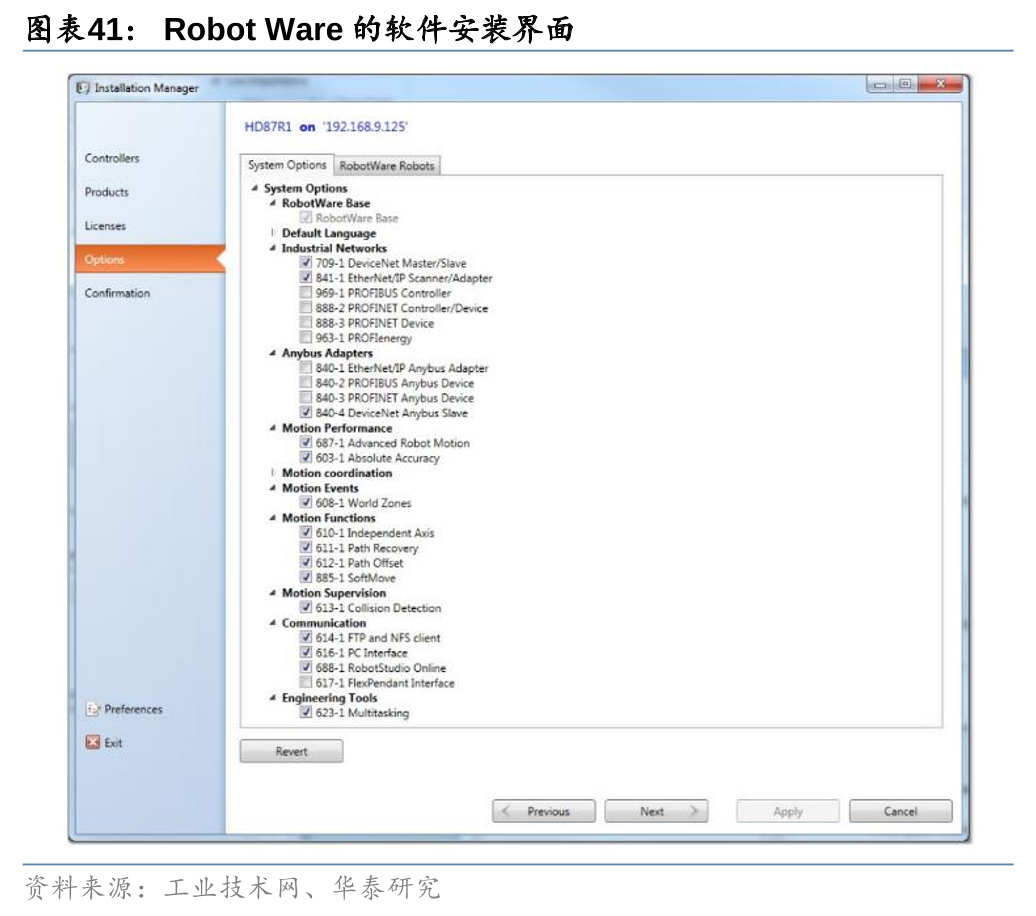Click the greyed RobotWare Base checkbox
Viewport: 1036px width, 916px height.
[305, 217]
